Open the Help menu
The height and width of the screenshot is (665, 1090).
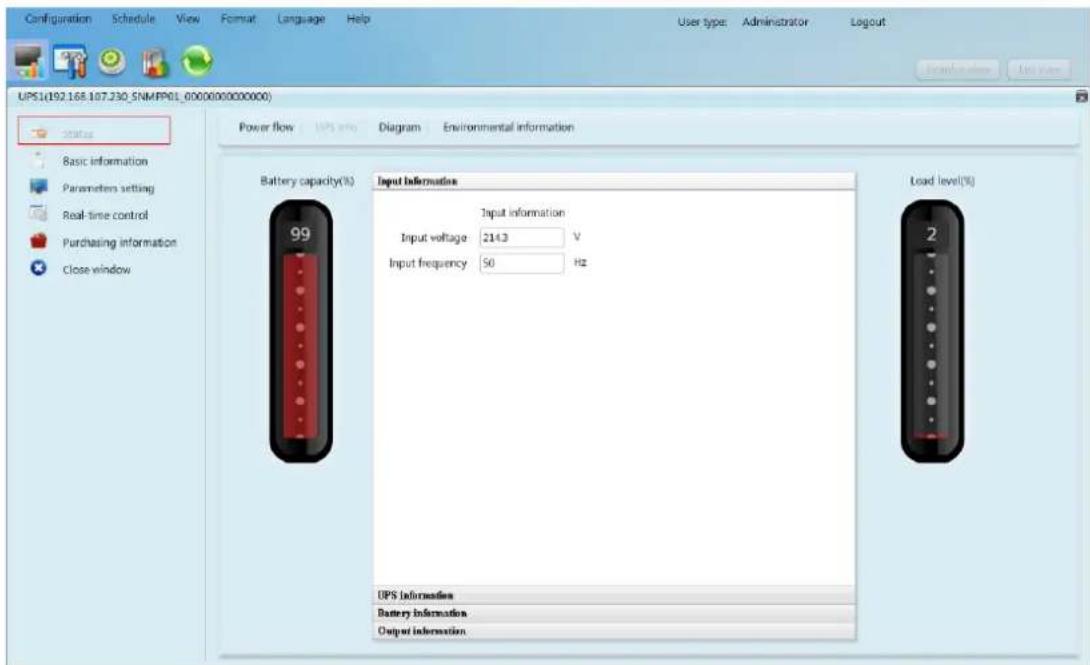tap(358, 19)
